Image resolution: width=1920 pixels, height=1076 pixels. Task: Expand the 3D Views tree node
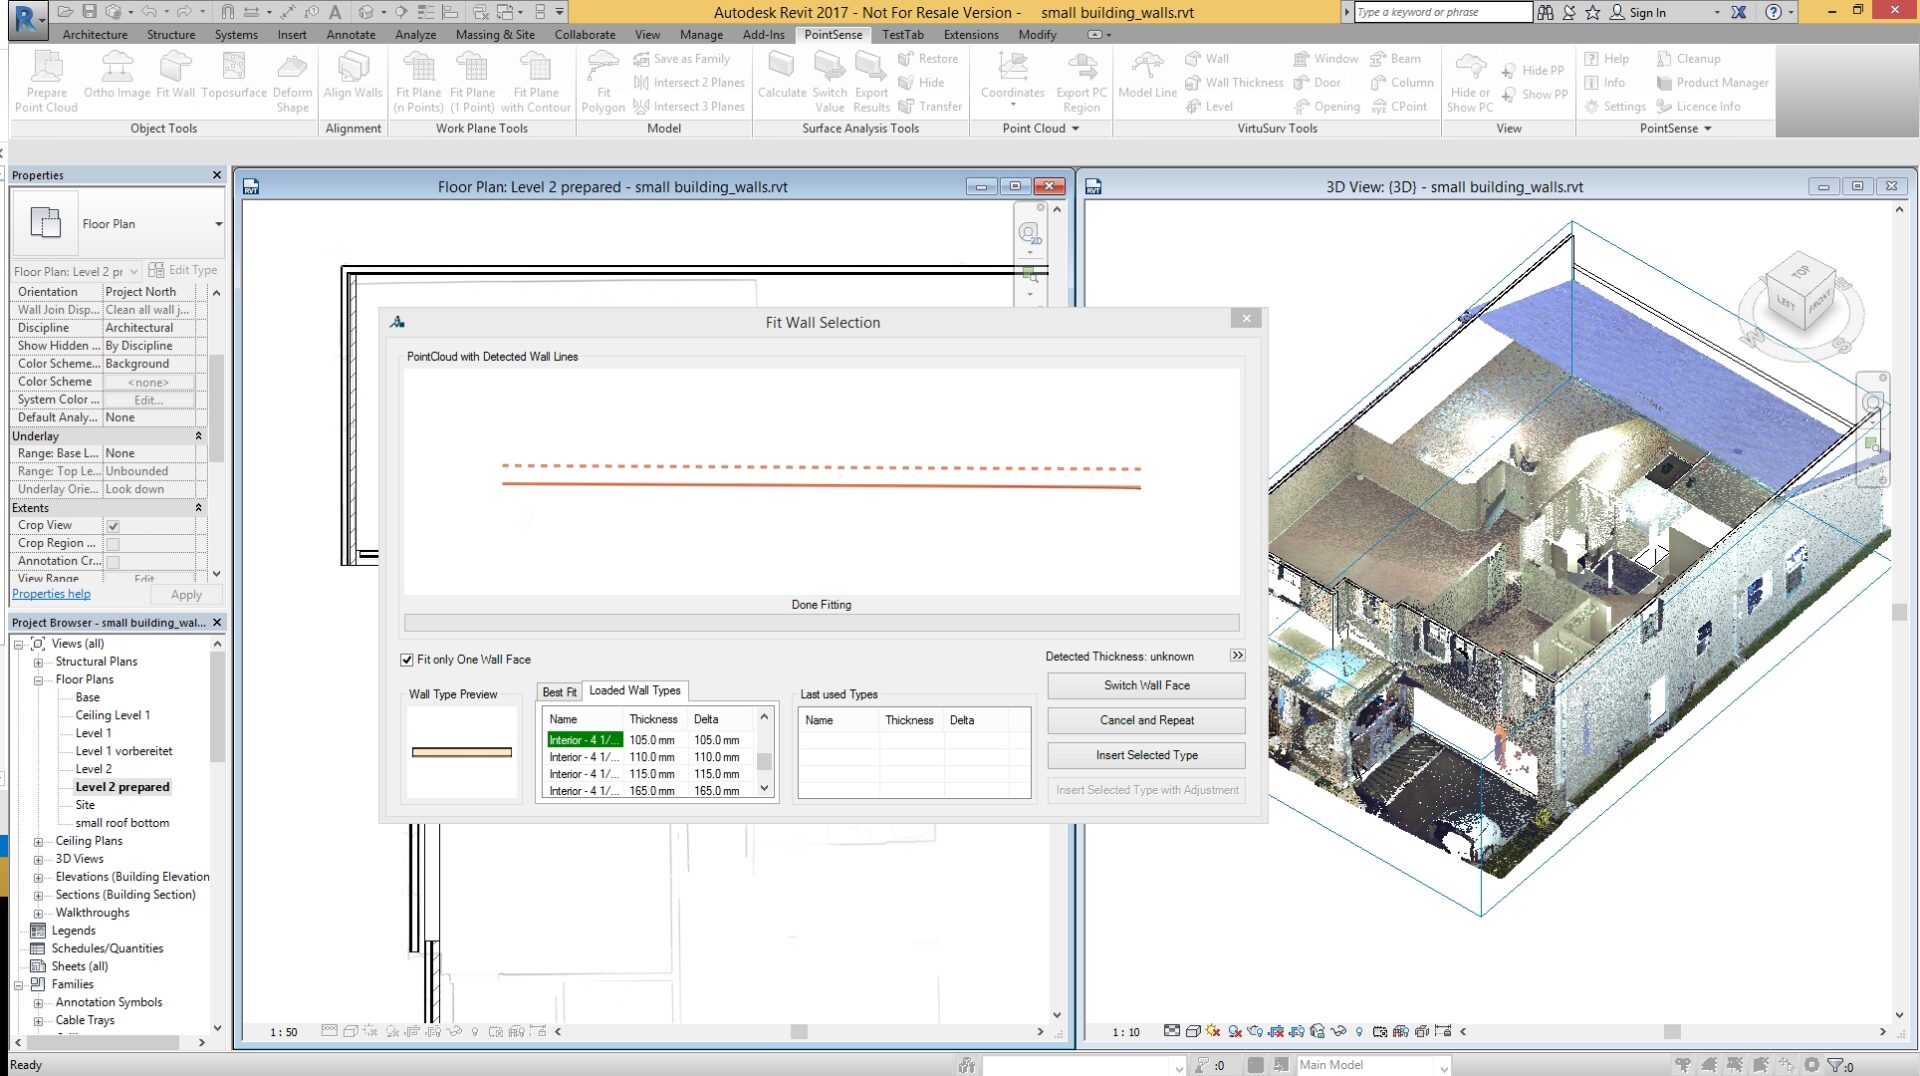point(38,860)
